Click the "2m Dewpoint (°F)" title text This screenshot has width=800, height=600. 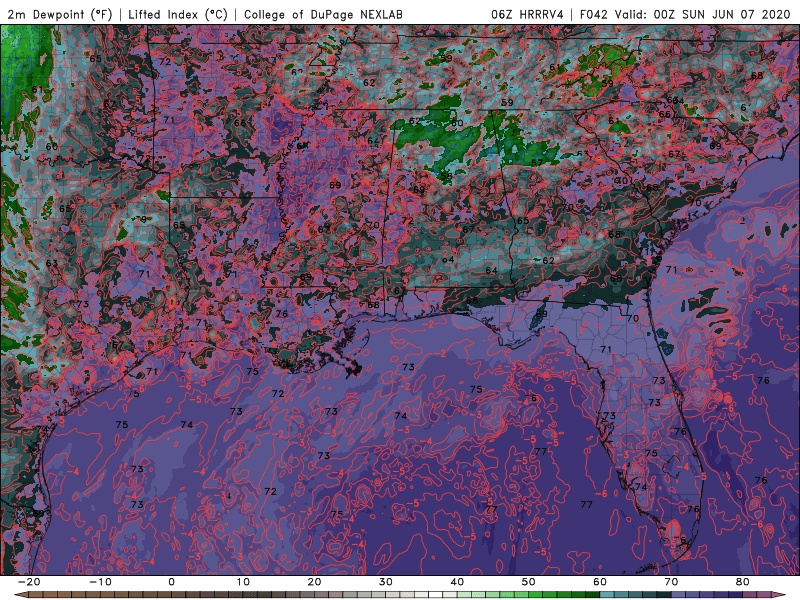tap(60, 14)
